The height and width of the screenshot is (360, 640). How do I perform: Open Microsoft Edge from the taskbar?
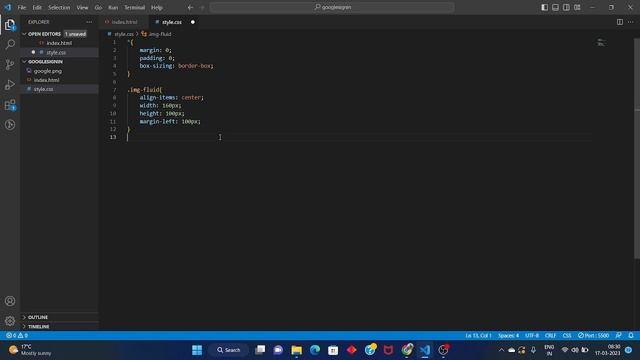[x=315, y=350]
